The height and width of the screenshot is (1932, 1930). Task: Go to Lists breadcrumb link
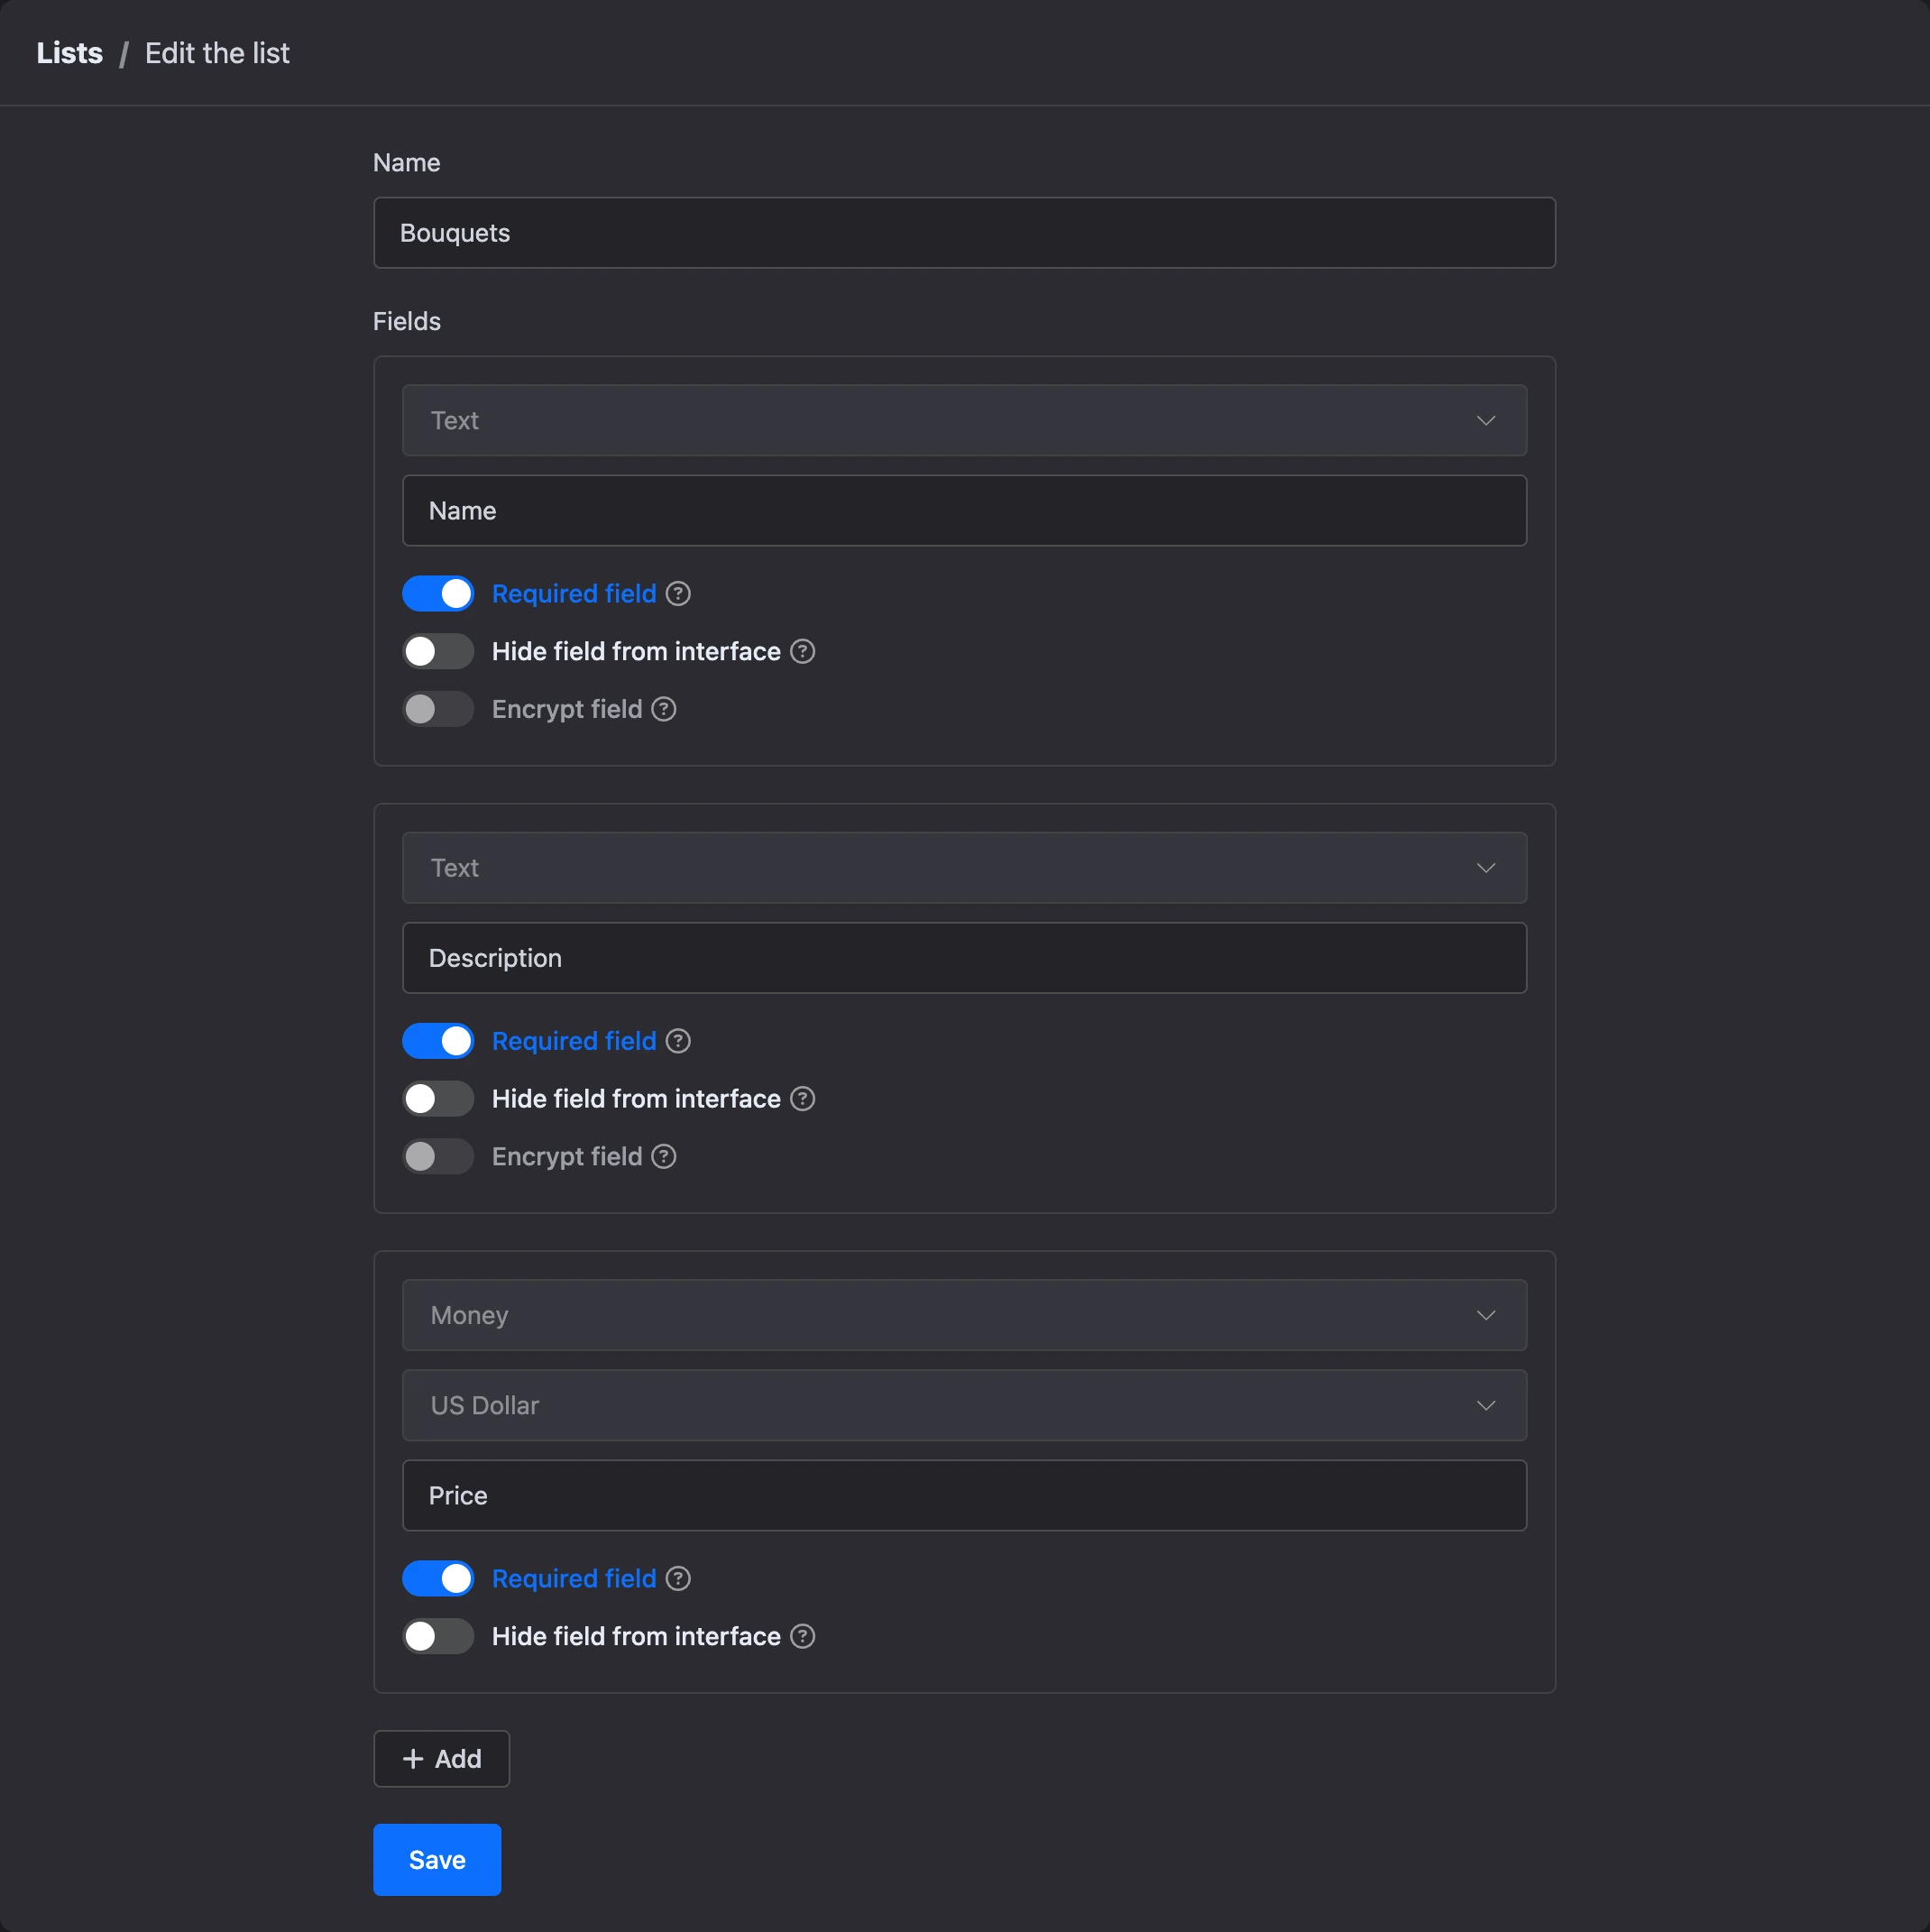point(69,53)
